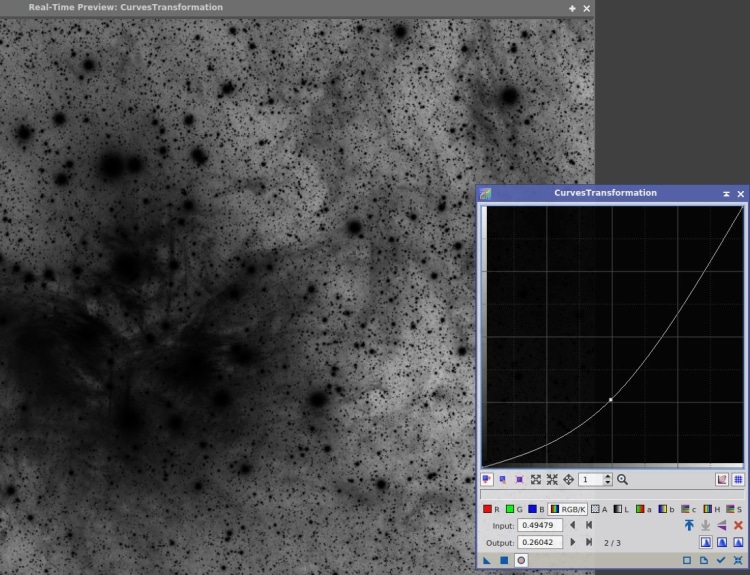Image resolution: width=750 pixels, height=575 pixels.
Task: Select the CIE b channel
Action: click(666, 509)
